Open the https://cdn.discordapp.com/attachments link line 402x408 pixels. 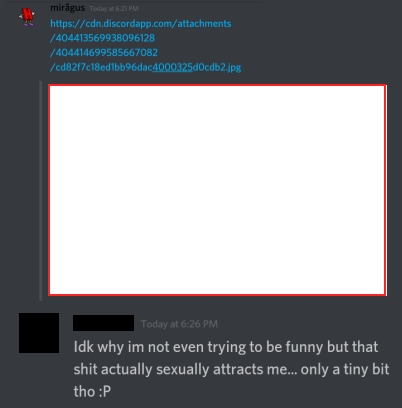click(x=141, y=24)
